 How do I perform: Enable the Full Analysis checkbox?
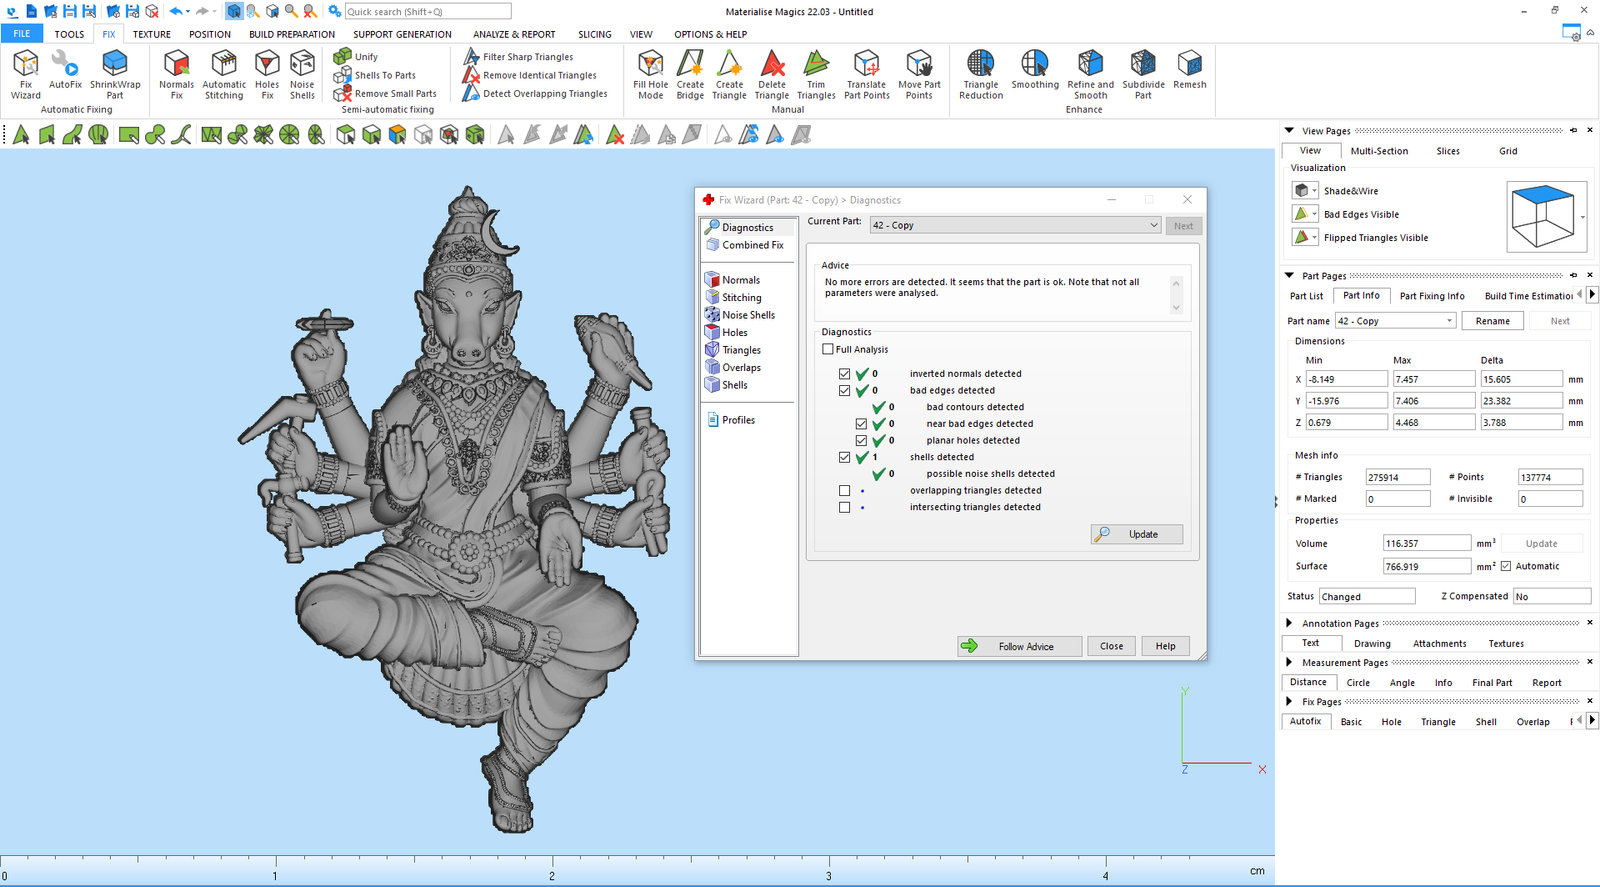click(828, 349)
